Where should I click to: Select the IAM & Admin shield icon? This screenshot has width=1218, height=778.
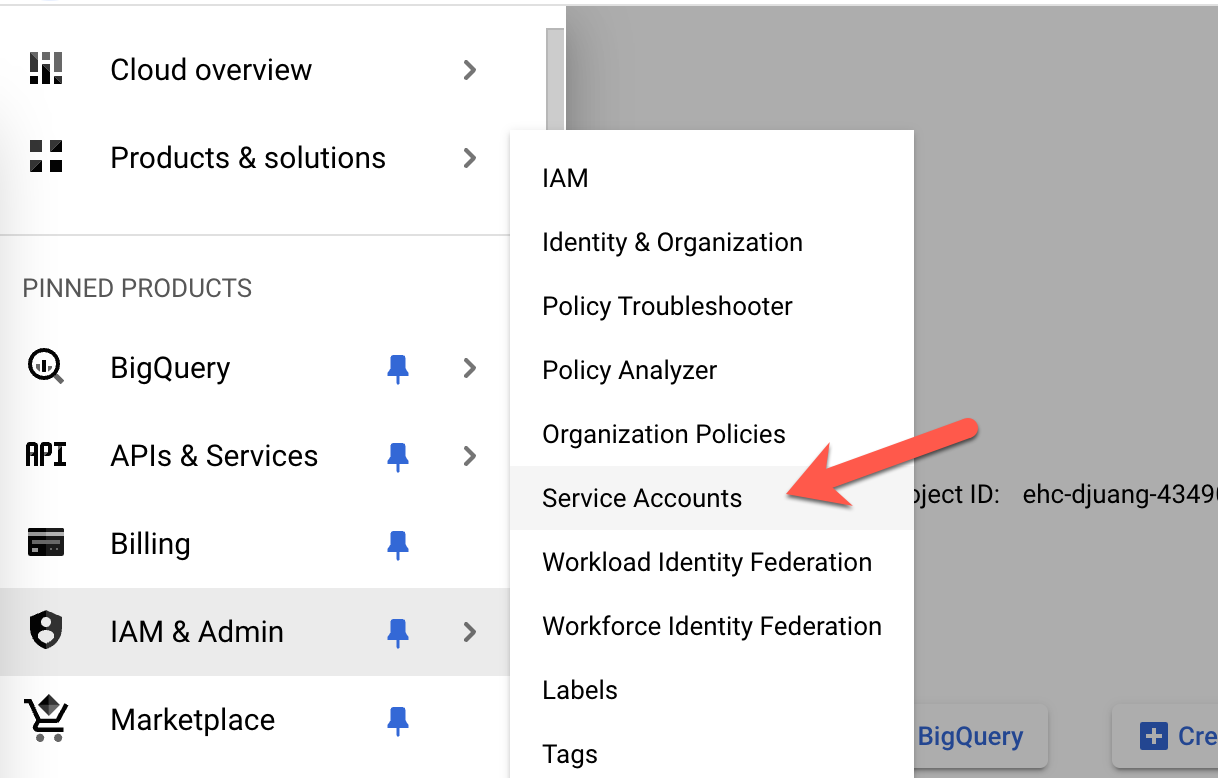[x=45, y=631]
